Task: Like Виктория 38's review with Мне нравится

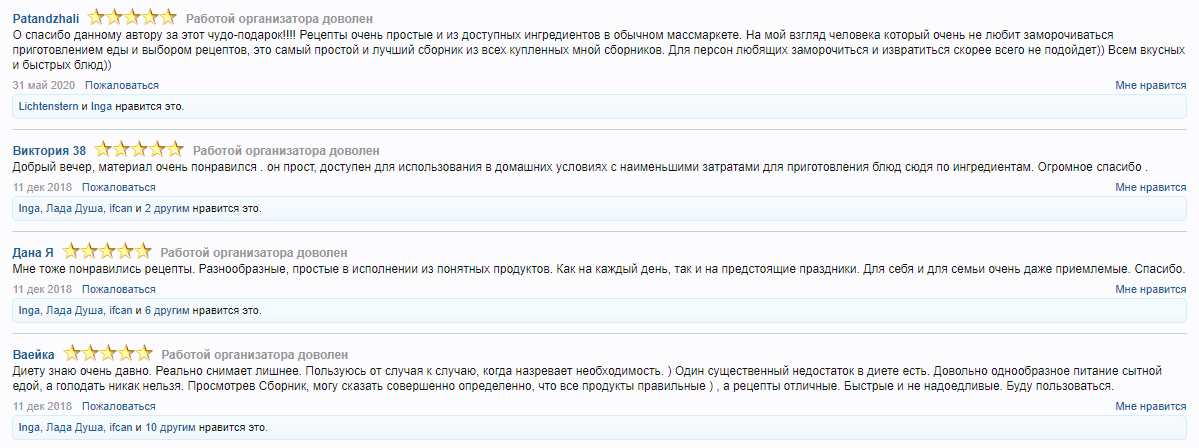Action: (1150, 187)
